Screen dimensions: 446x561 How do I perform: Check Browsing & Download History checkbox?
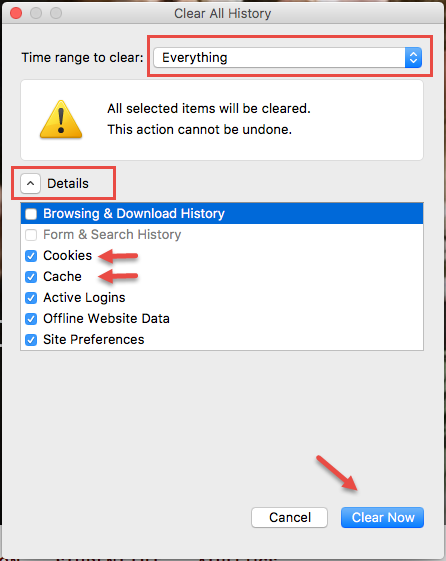31,214
